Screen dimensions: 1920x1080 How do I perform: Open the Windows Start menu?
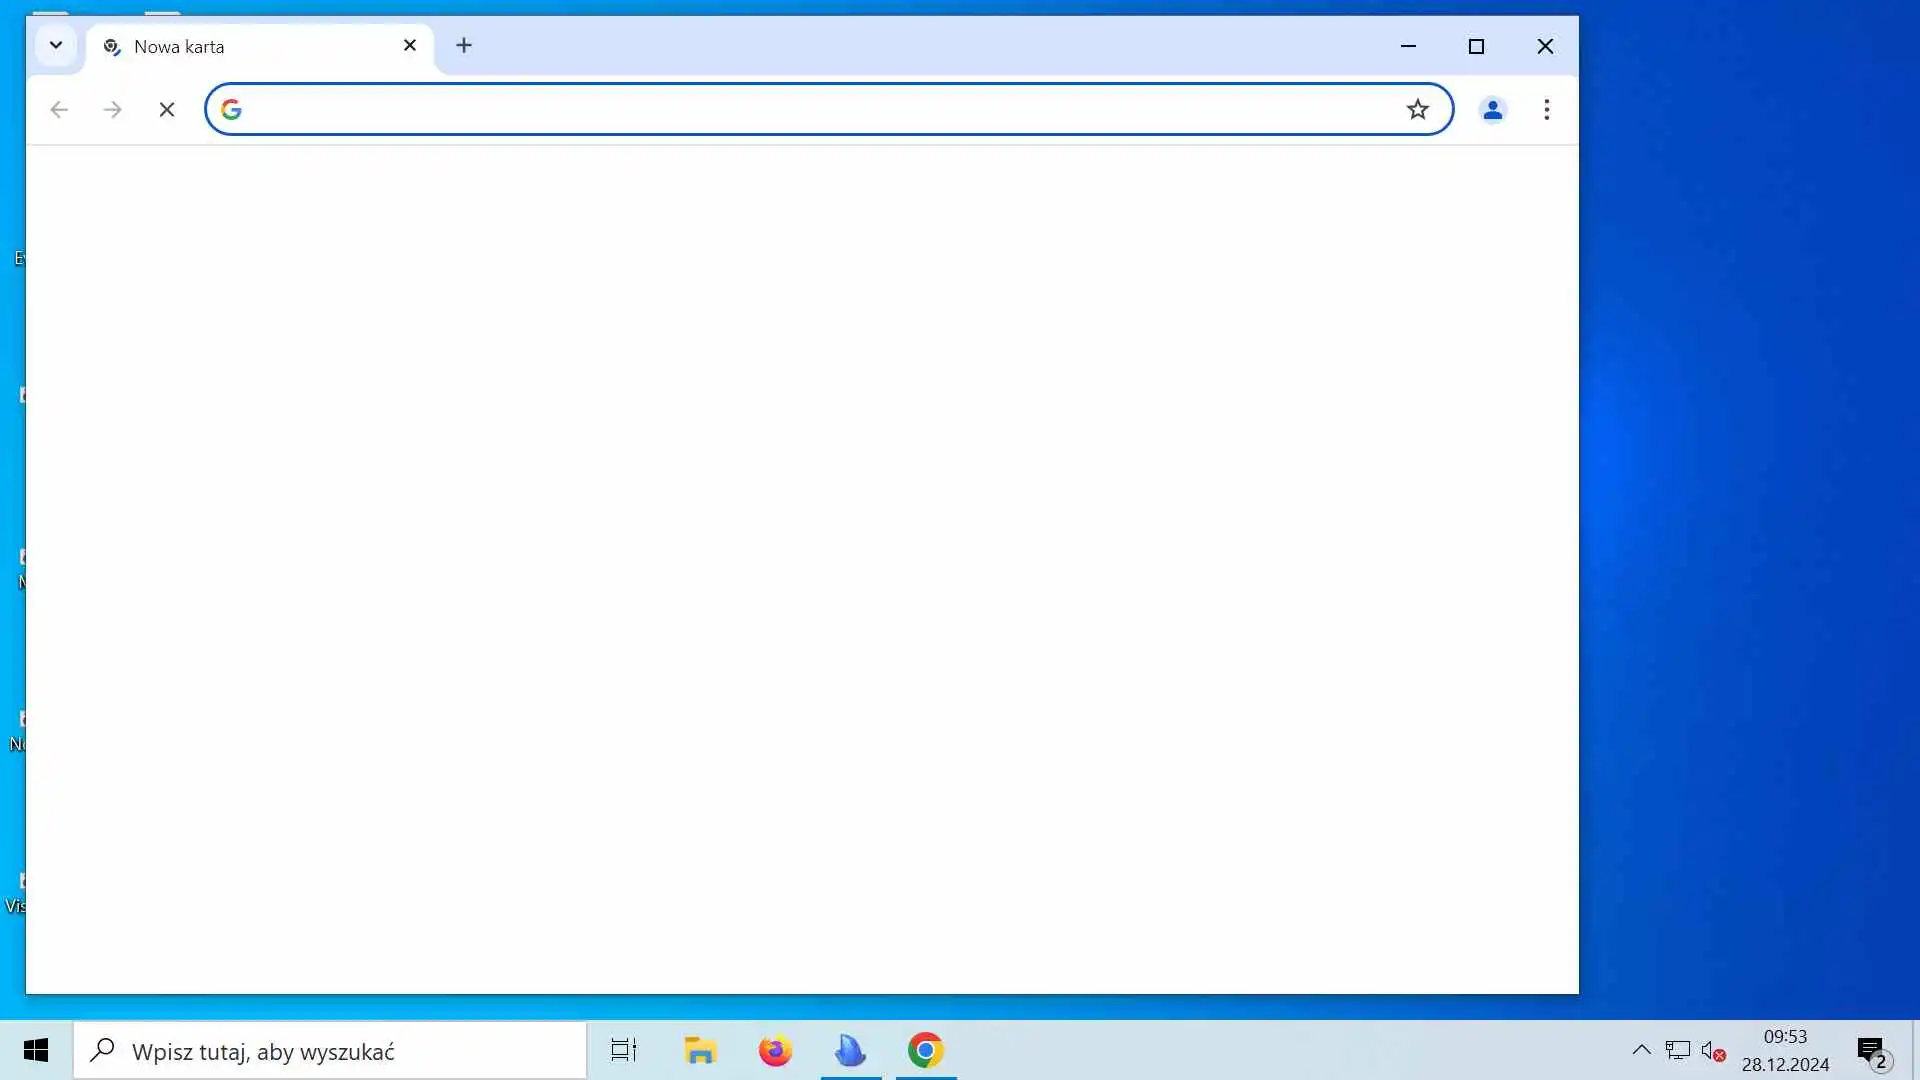(36, 1051)
